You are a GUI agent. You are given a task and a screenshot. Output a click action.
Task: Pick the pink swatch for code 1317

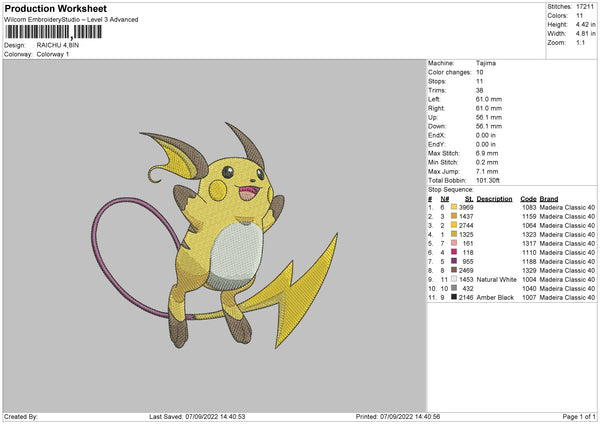point(454,243)
